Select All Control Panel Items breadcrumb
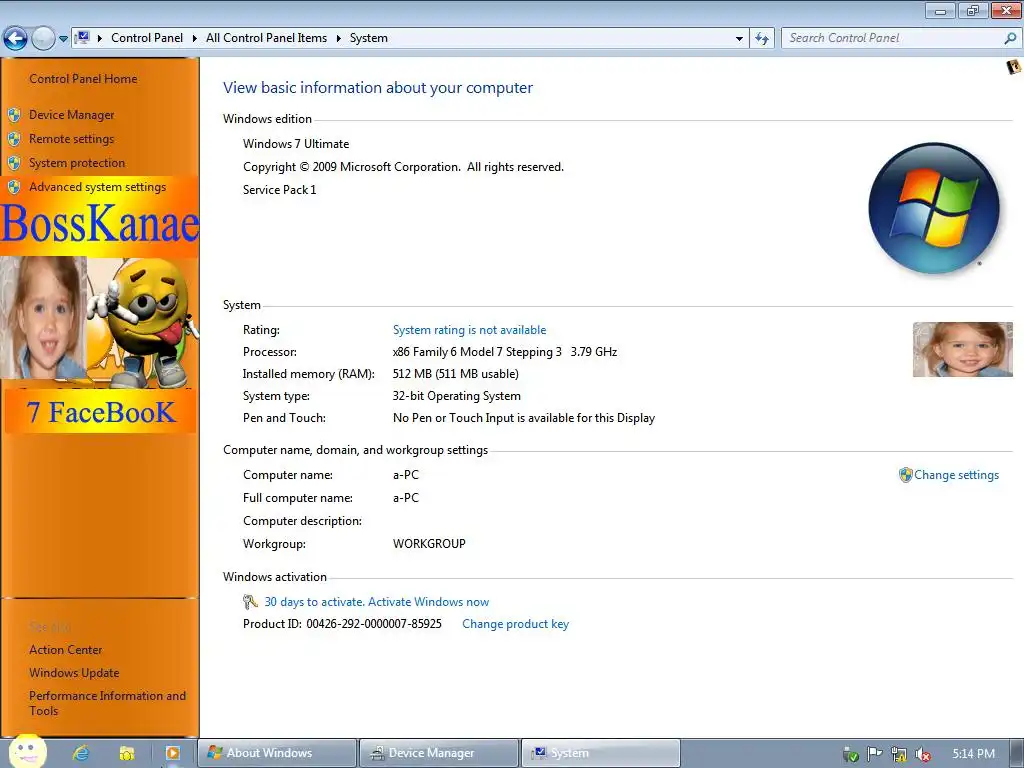The height and width of the screenshot is (768, 1024). coord(266,38)
